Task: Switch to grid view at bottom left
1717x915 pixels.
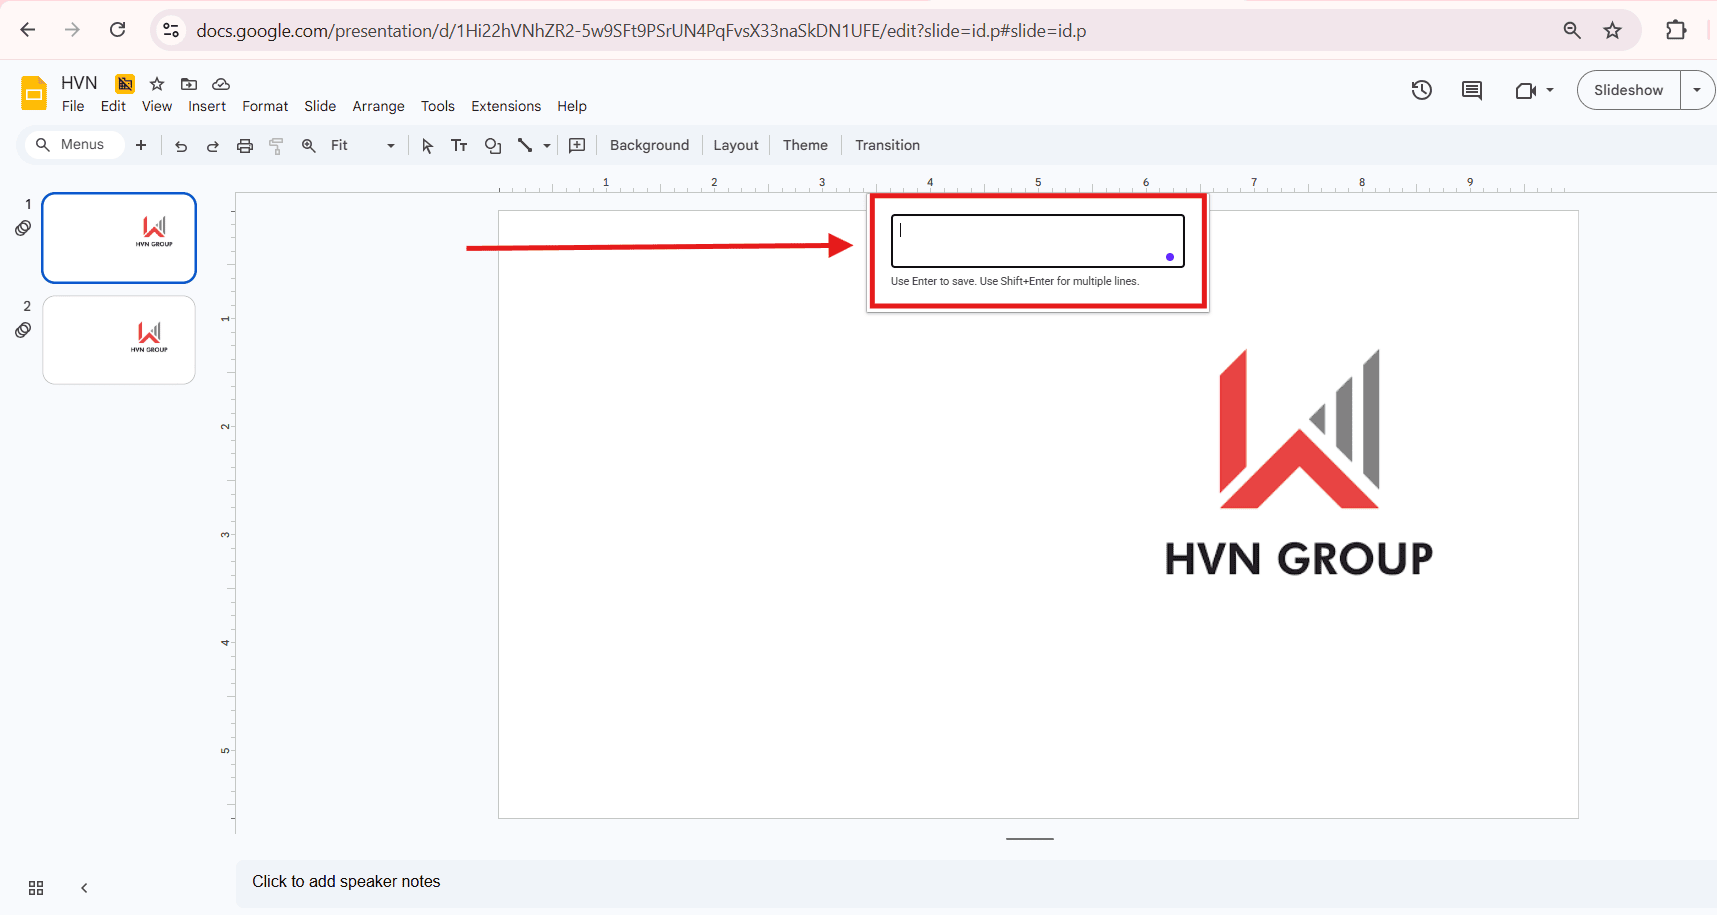Action: [36, 888]
